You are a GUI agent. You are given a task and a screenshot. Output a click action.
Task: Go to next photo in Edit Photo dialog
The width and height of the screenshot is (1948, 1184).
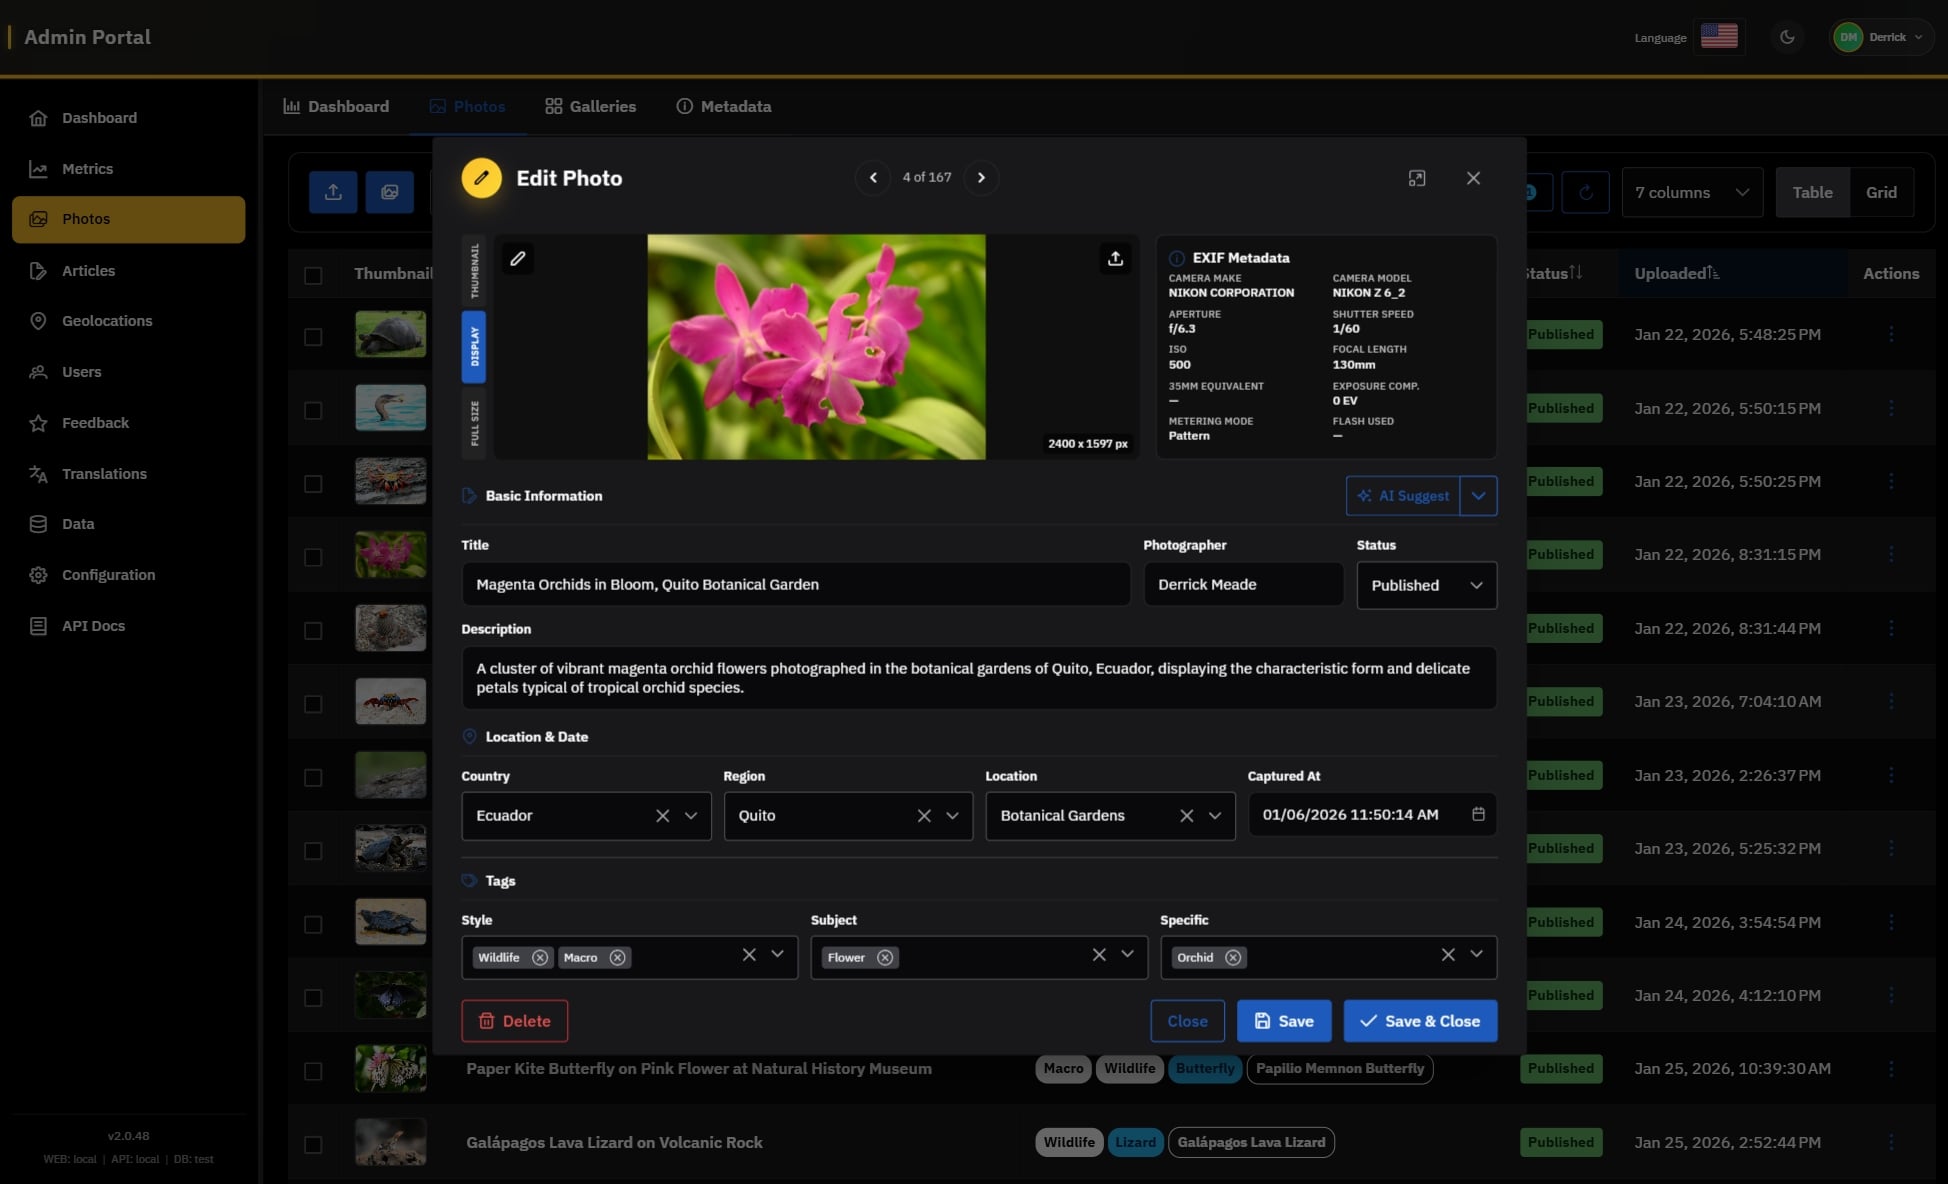tap(981, 178)
